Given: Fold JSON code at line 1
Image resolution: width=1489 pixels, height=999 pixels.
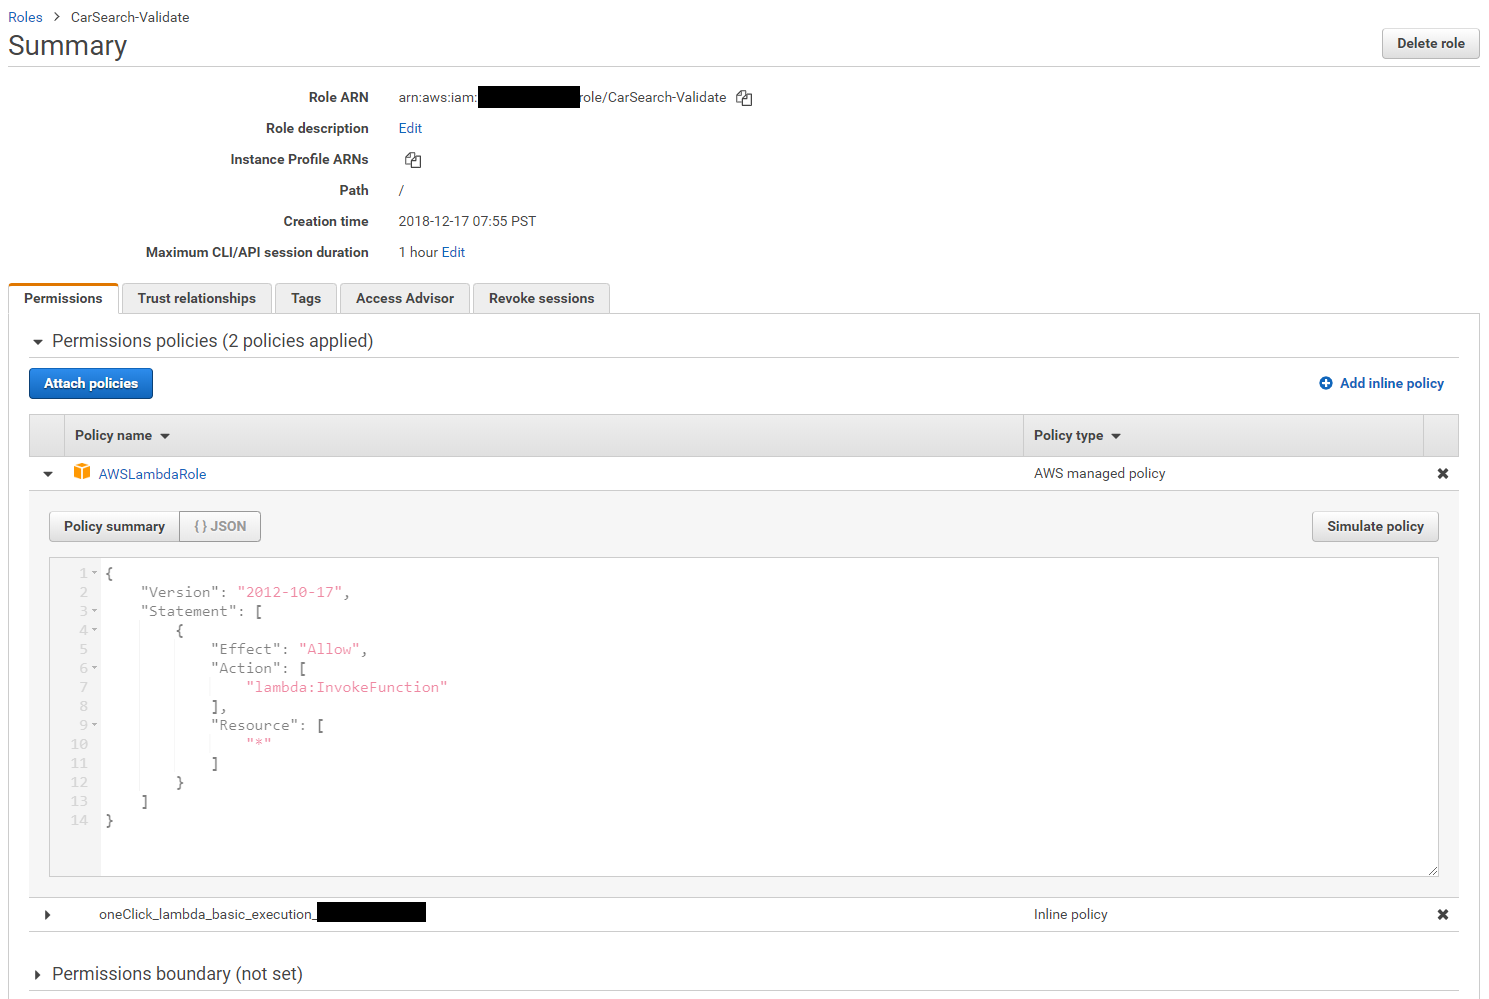Looking at the screenshot, I should (x=95, y=573).
